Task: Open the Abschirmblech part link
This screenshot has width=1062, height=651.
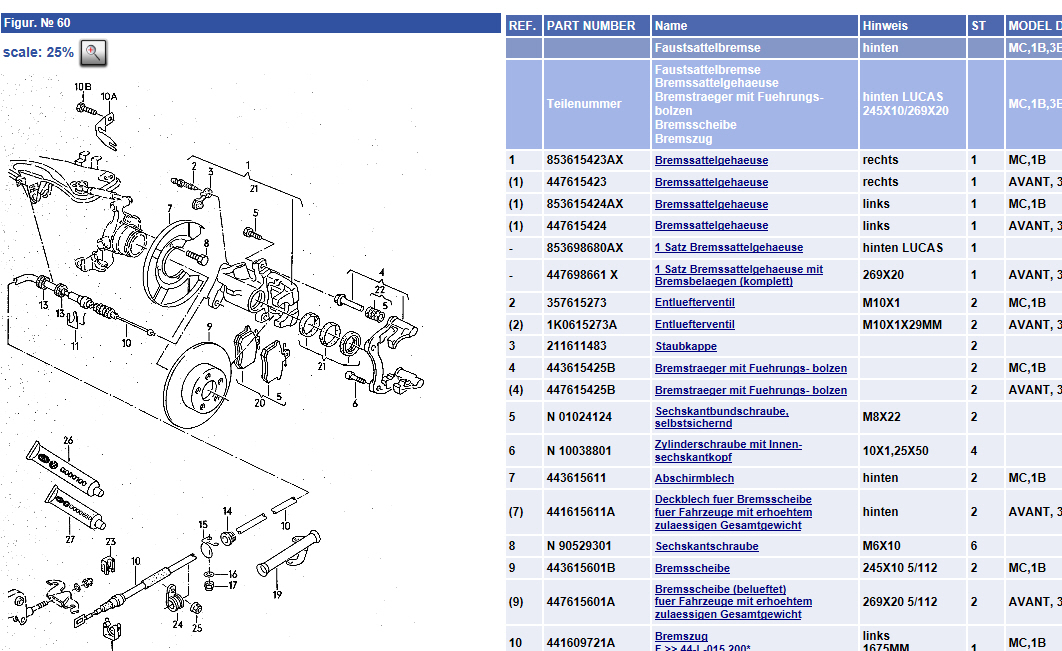Action: (694, 478)
